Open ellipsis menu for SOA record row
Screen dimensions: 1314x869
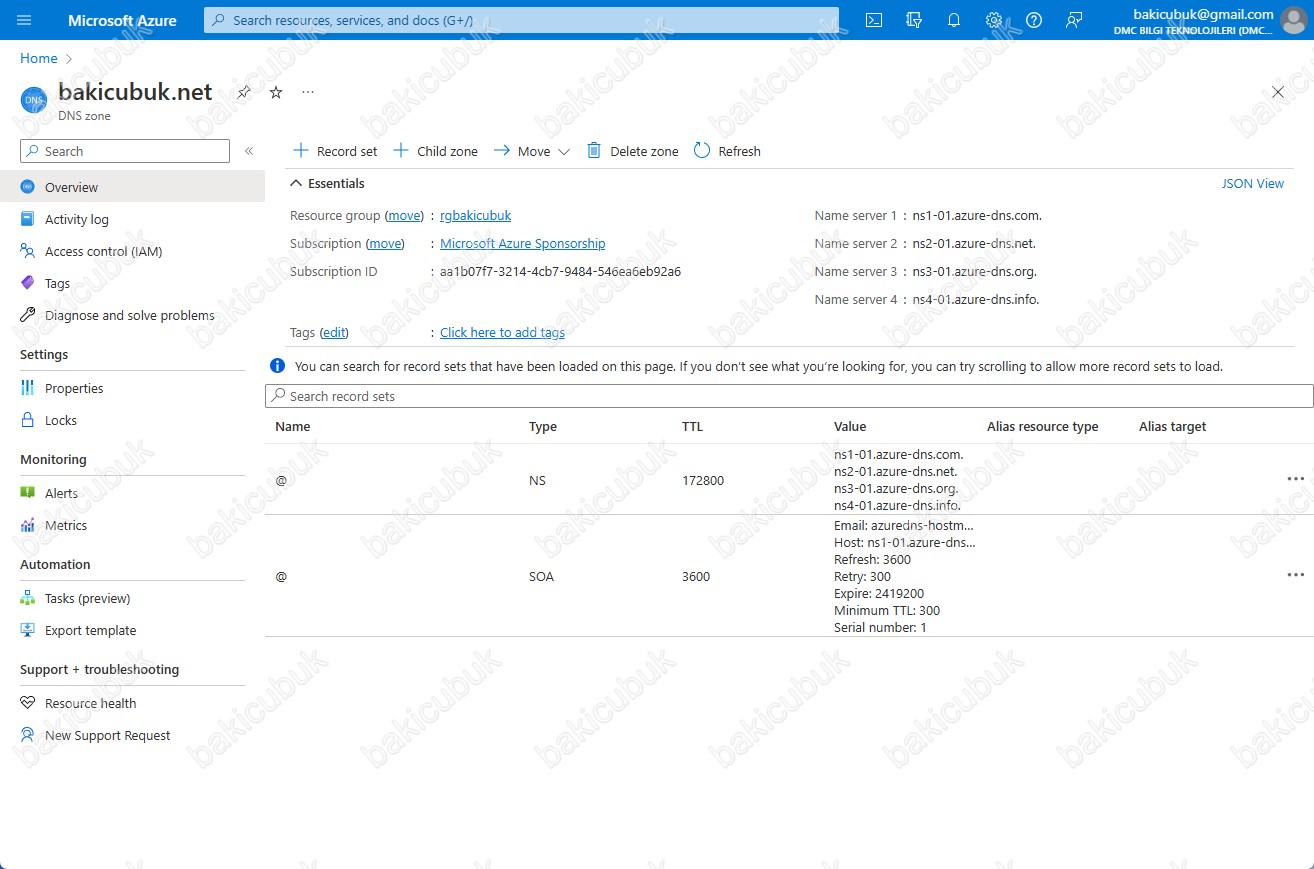1295,575
